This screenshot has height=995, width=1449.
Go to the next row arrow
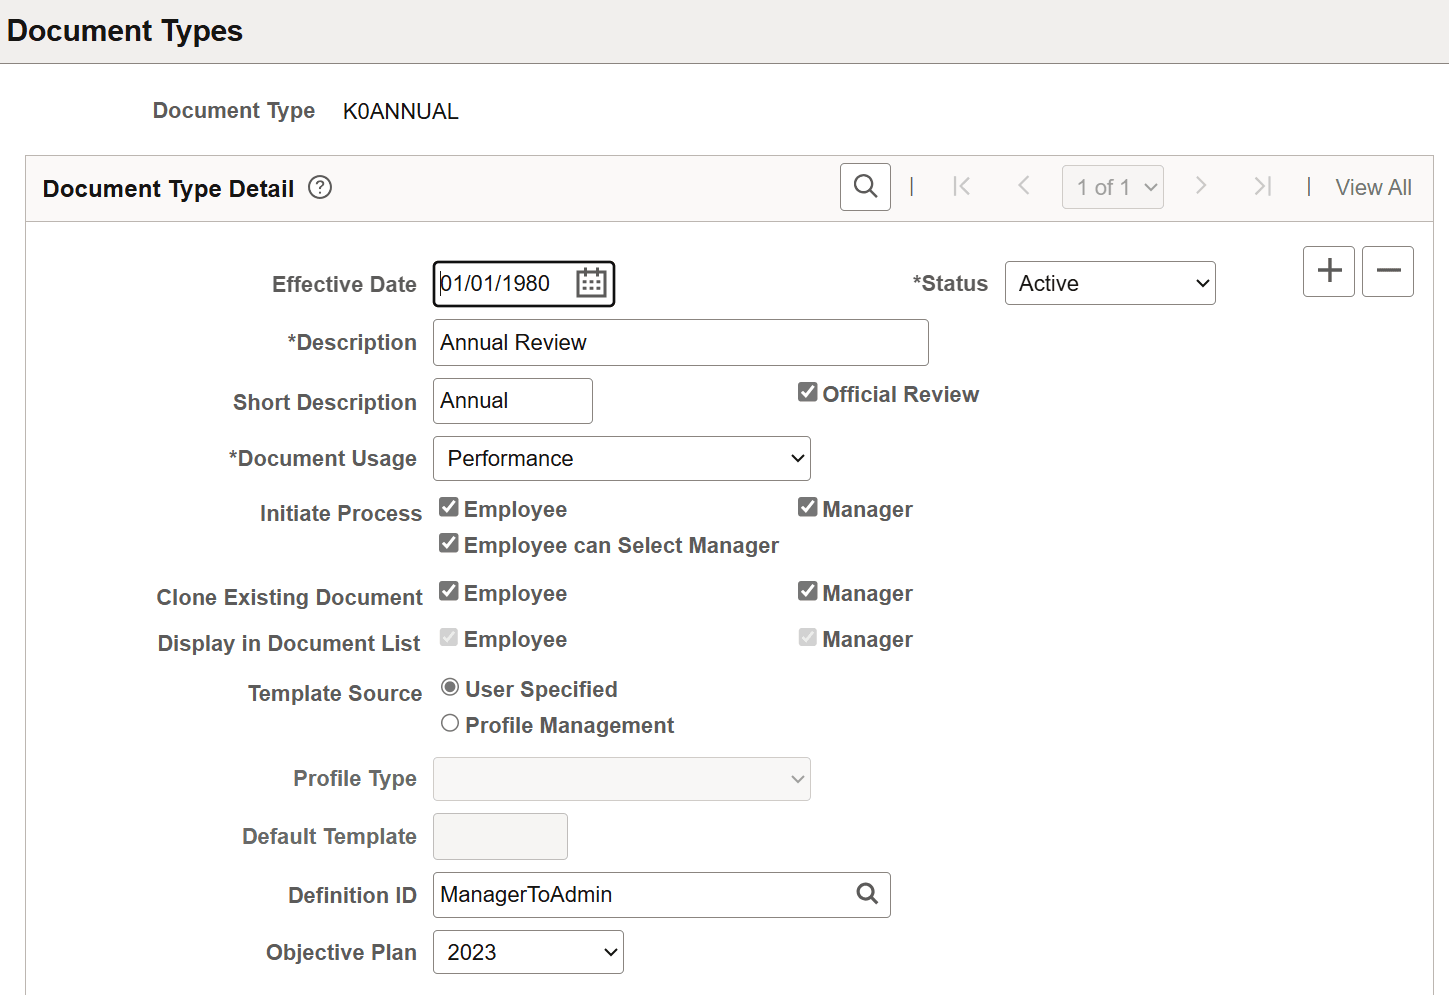[x=1201, y=187]
